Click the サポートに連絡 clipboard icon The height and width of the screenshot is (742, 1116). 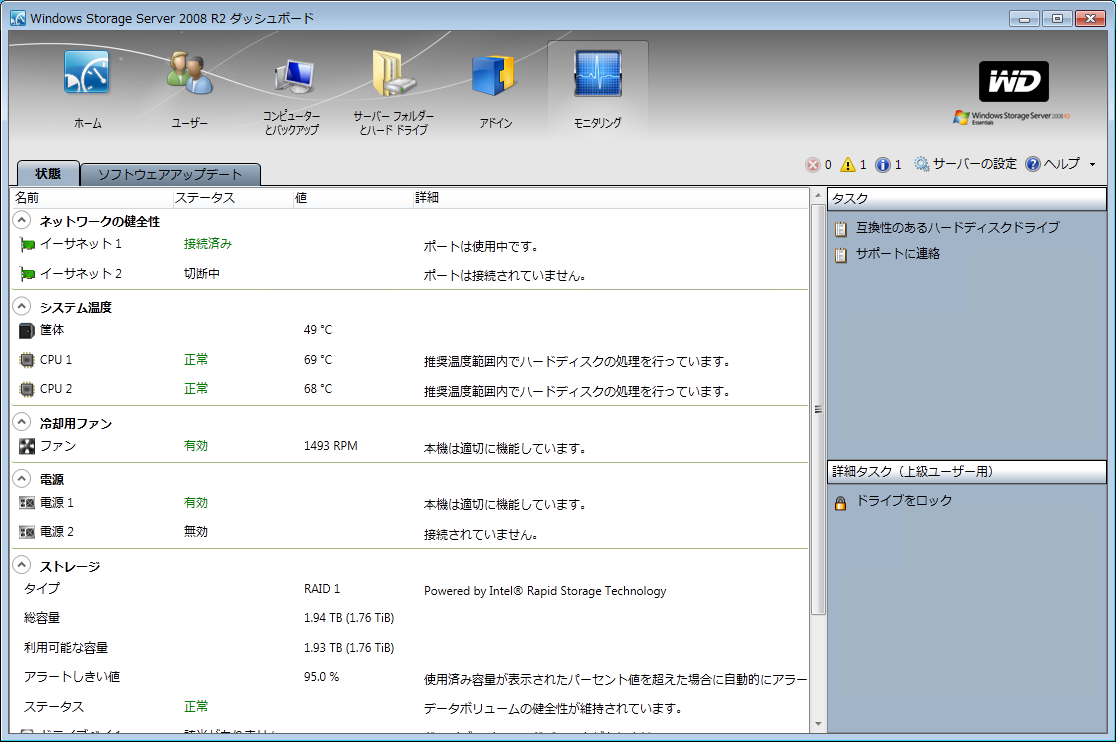(x=841, y=254)
